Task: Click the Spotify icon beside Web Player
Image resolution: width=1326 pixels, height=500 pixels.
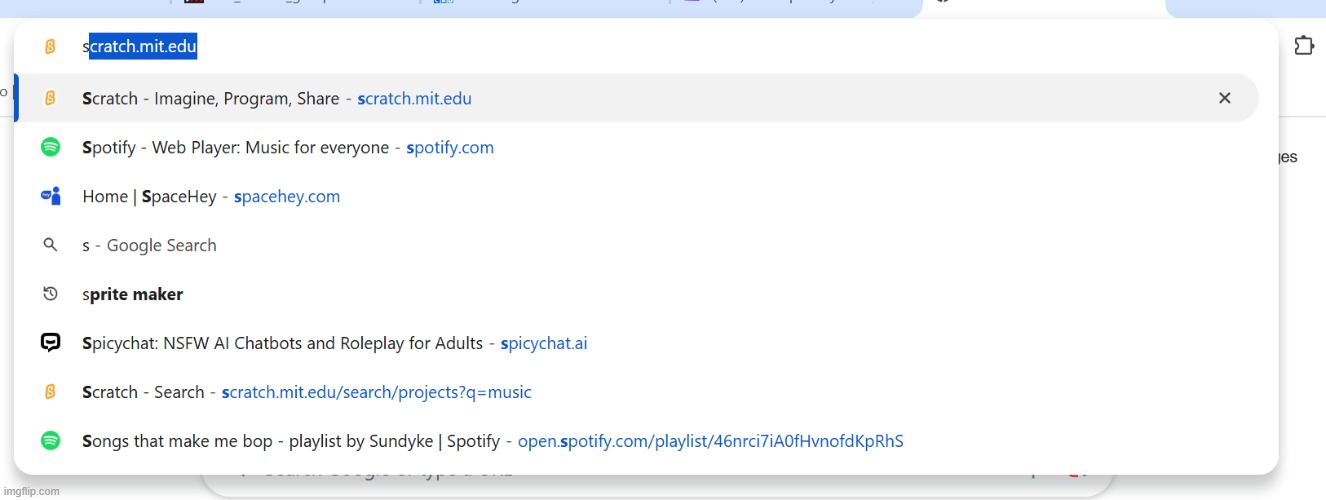Action: 50,147
